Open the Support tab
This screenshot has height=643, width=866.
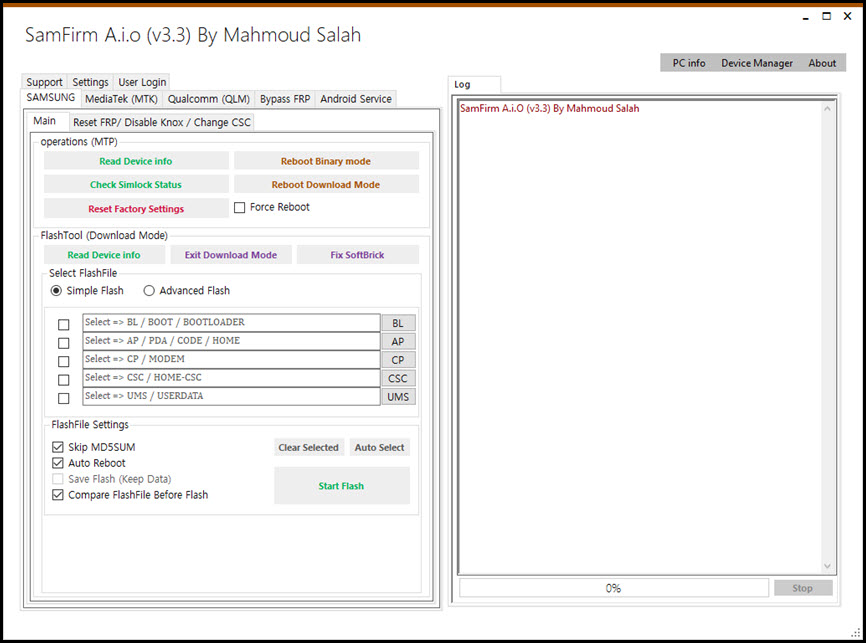[44, 82]
